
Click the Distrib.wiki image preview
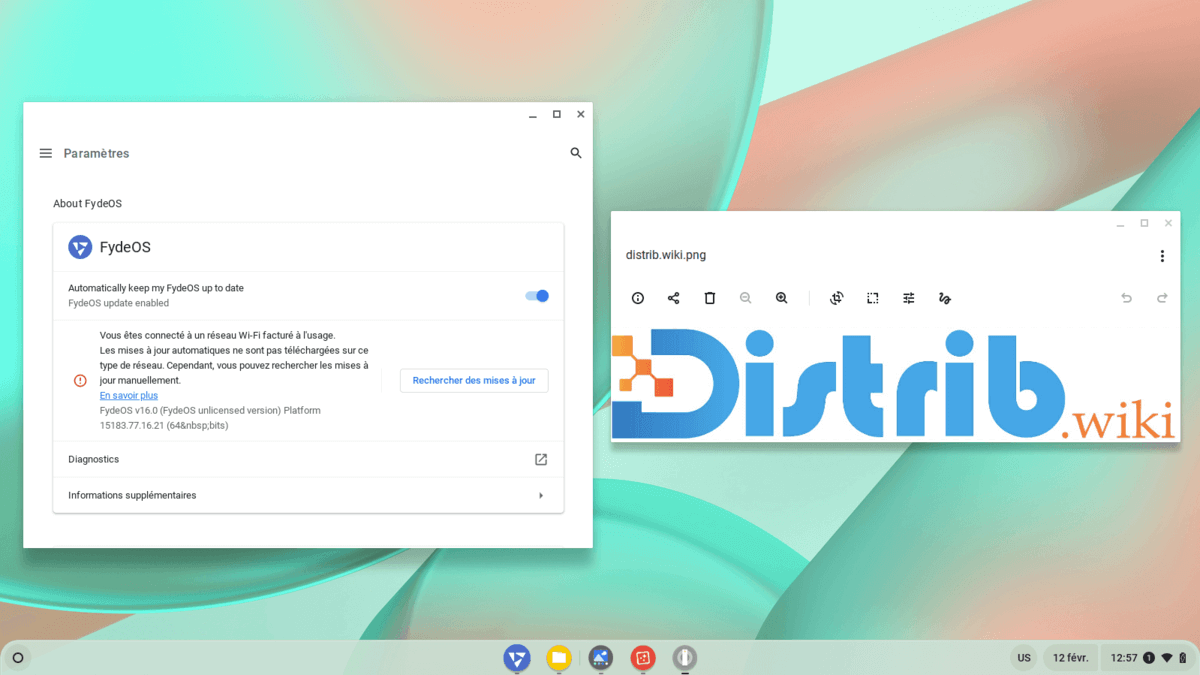[x=895, y=384]
